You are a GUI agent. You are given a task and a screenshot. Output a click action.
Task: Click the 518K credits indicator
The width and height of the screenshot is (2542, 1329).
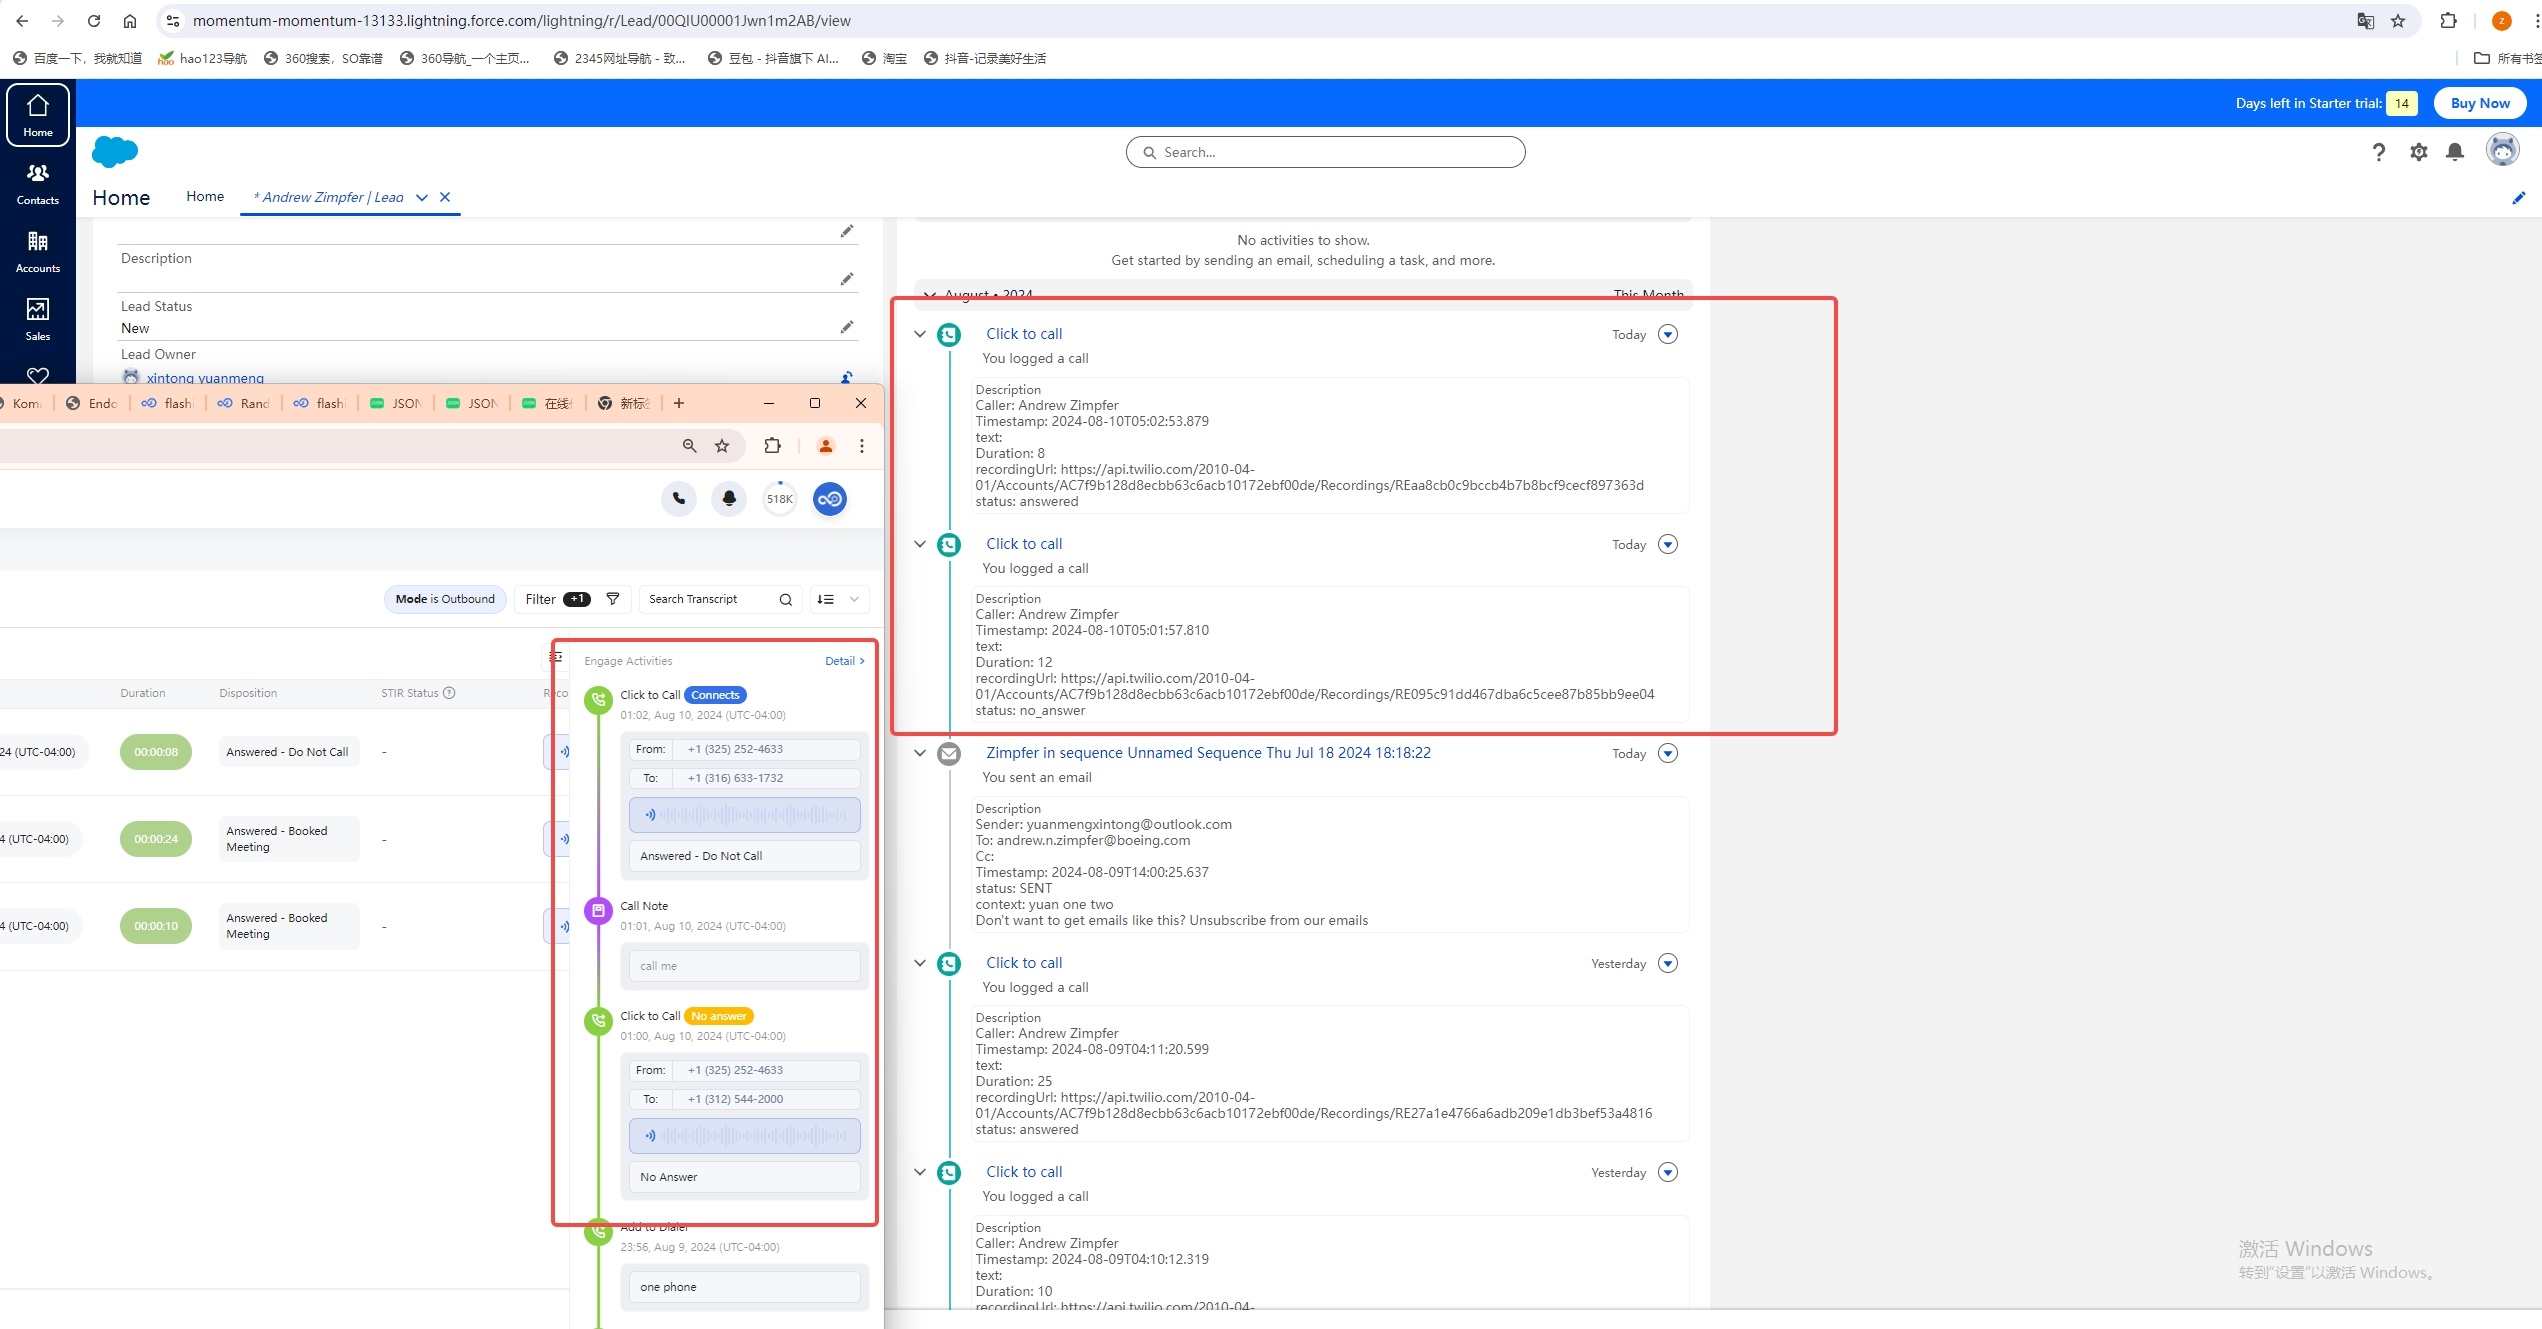pos(780,498)
